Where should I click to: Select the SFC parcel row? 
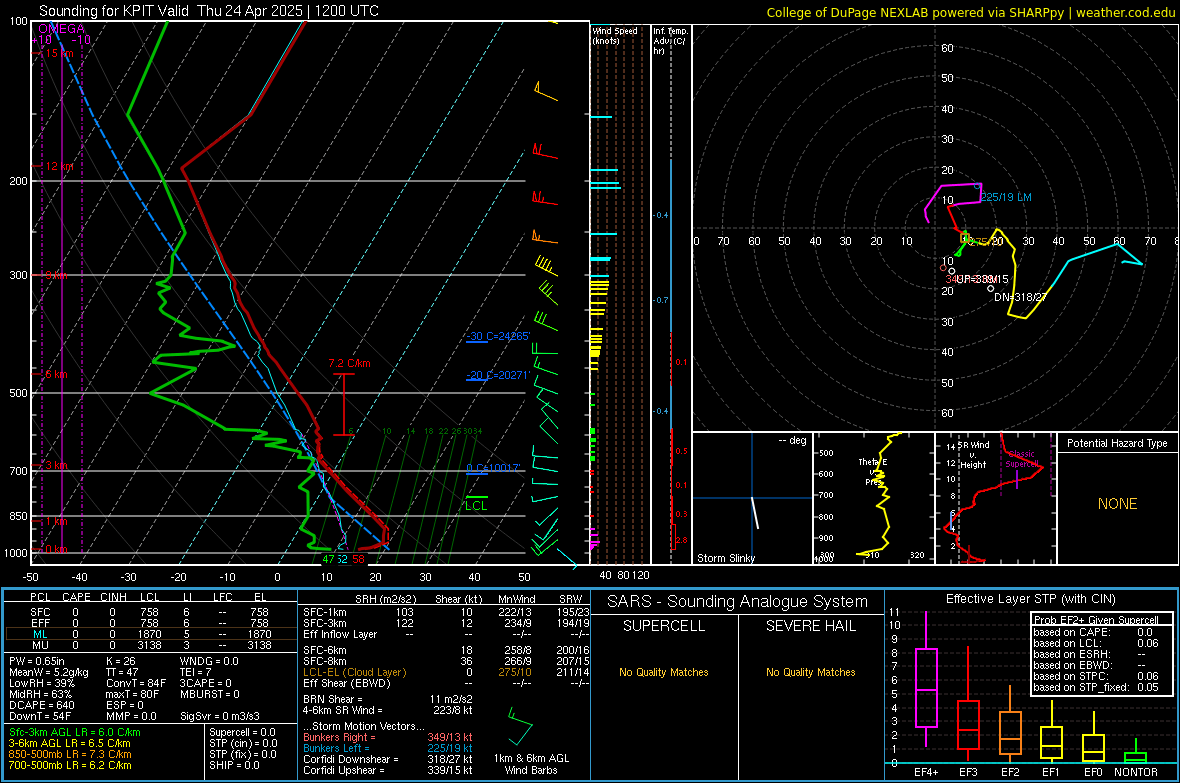pyautogui.click(x=149, y=612)
